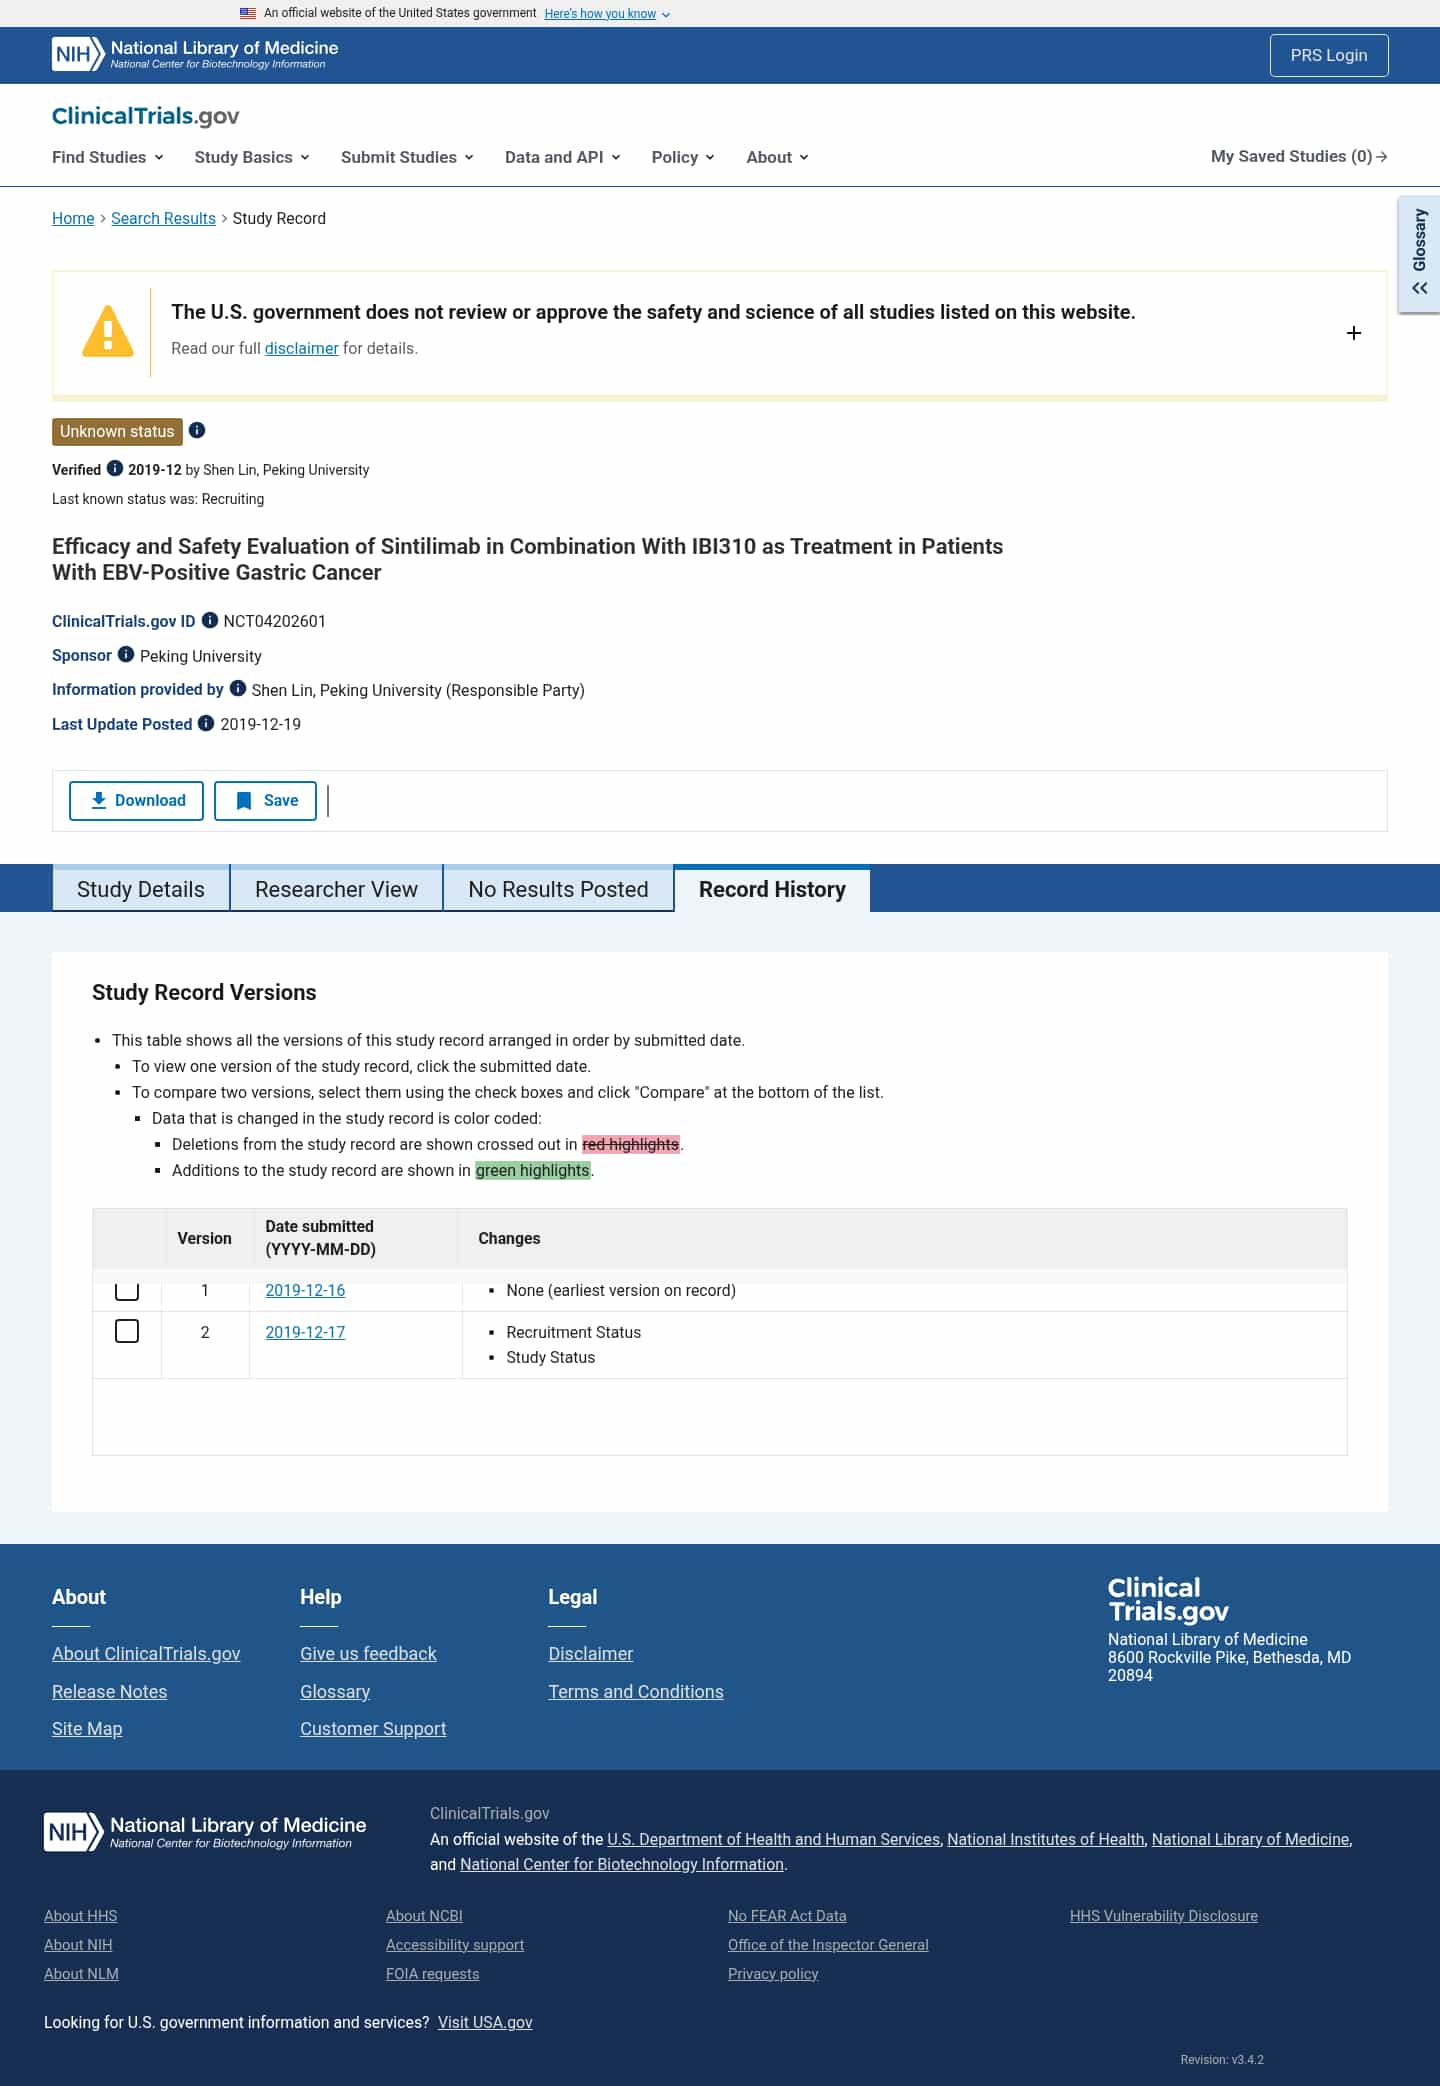Click the ClinicalTrials.gov site logo

[x=146, y=116]
